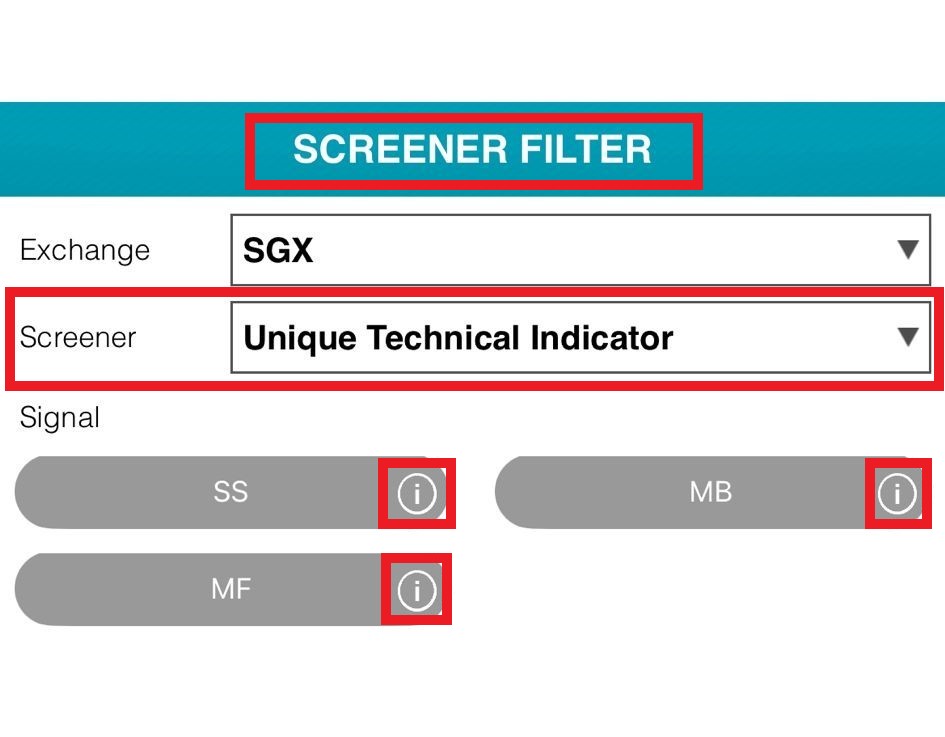Click the SCREENER FILTER header title
This screenshot has height=737, width=945.
(472, 149)
